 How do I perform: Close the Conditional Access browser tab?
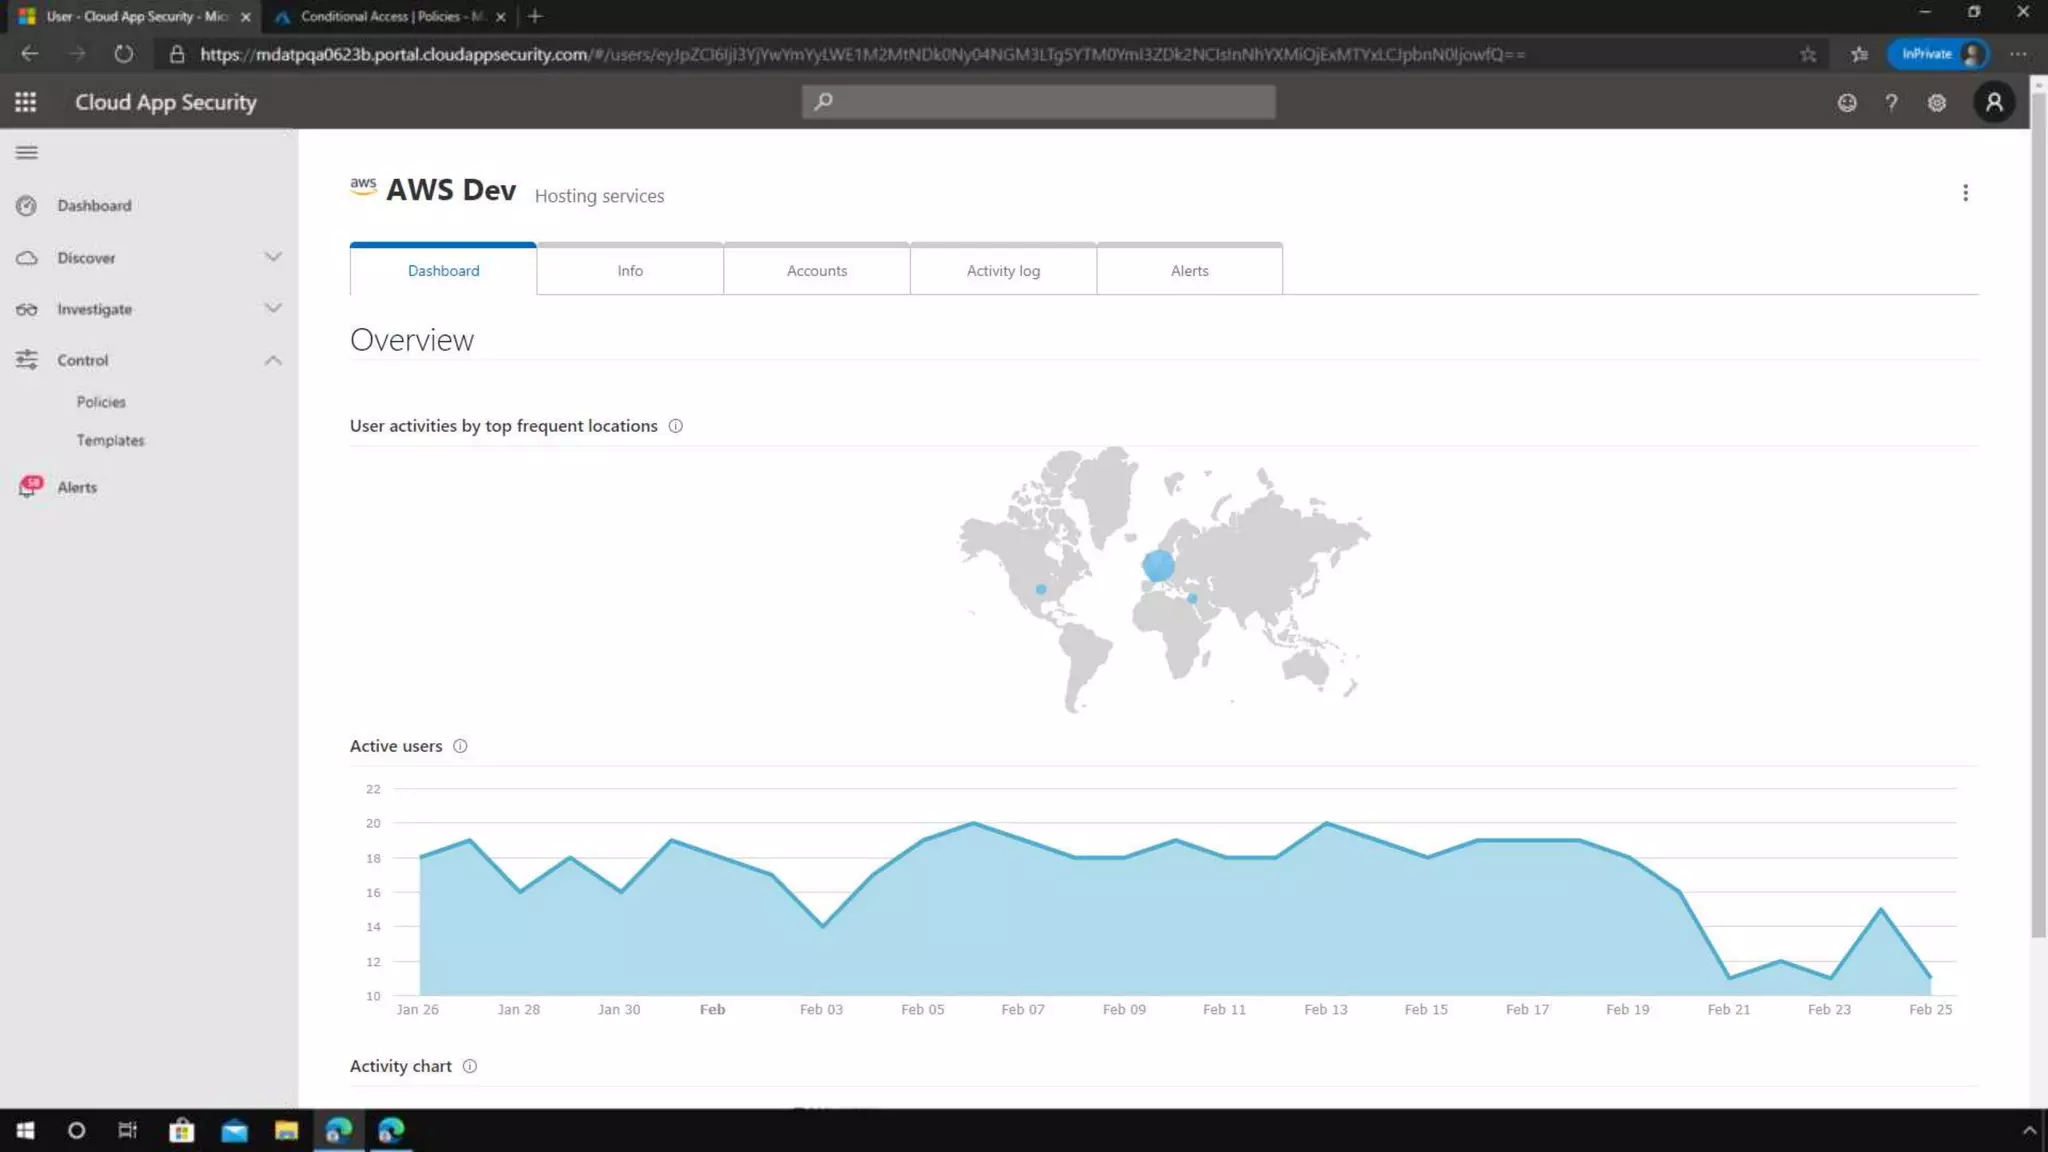tap(501, 16)
